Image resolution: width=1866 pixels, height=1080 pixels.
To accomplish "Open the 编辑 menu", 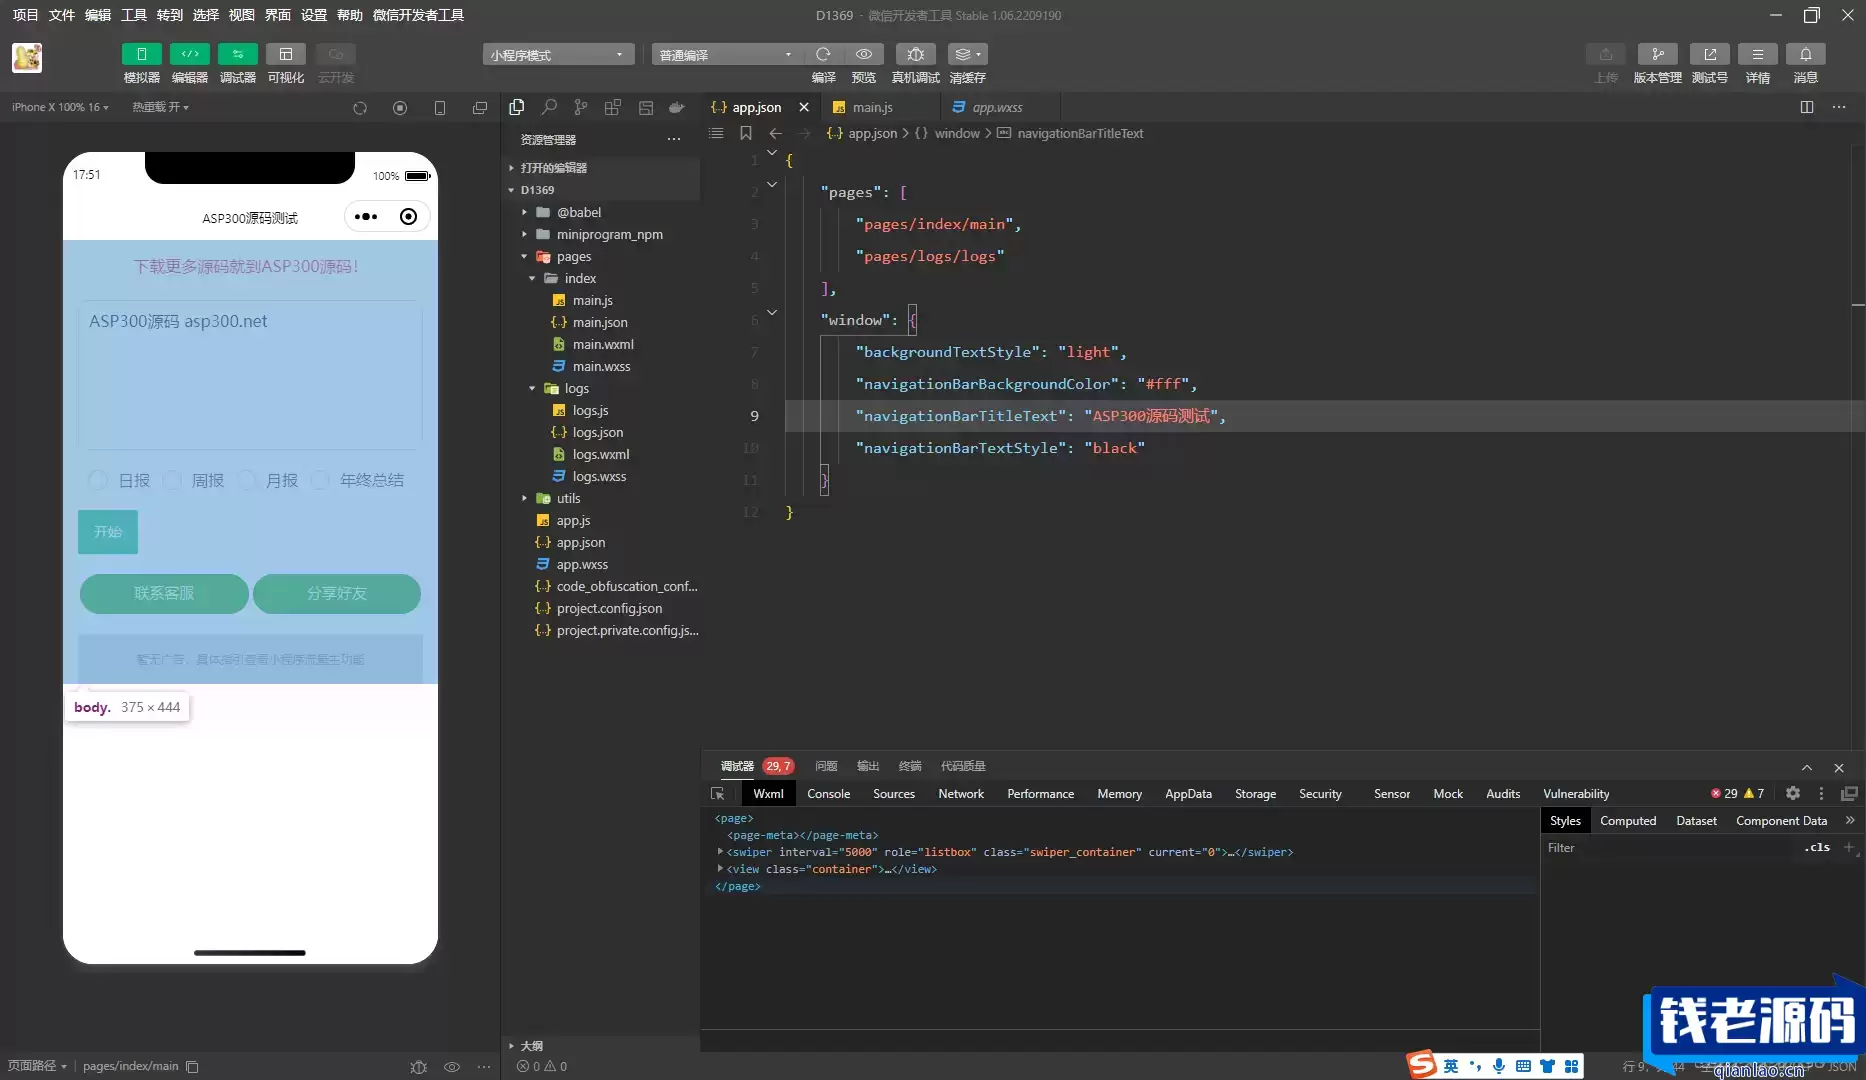I will [x=98, y=15].
